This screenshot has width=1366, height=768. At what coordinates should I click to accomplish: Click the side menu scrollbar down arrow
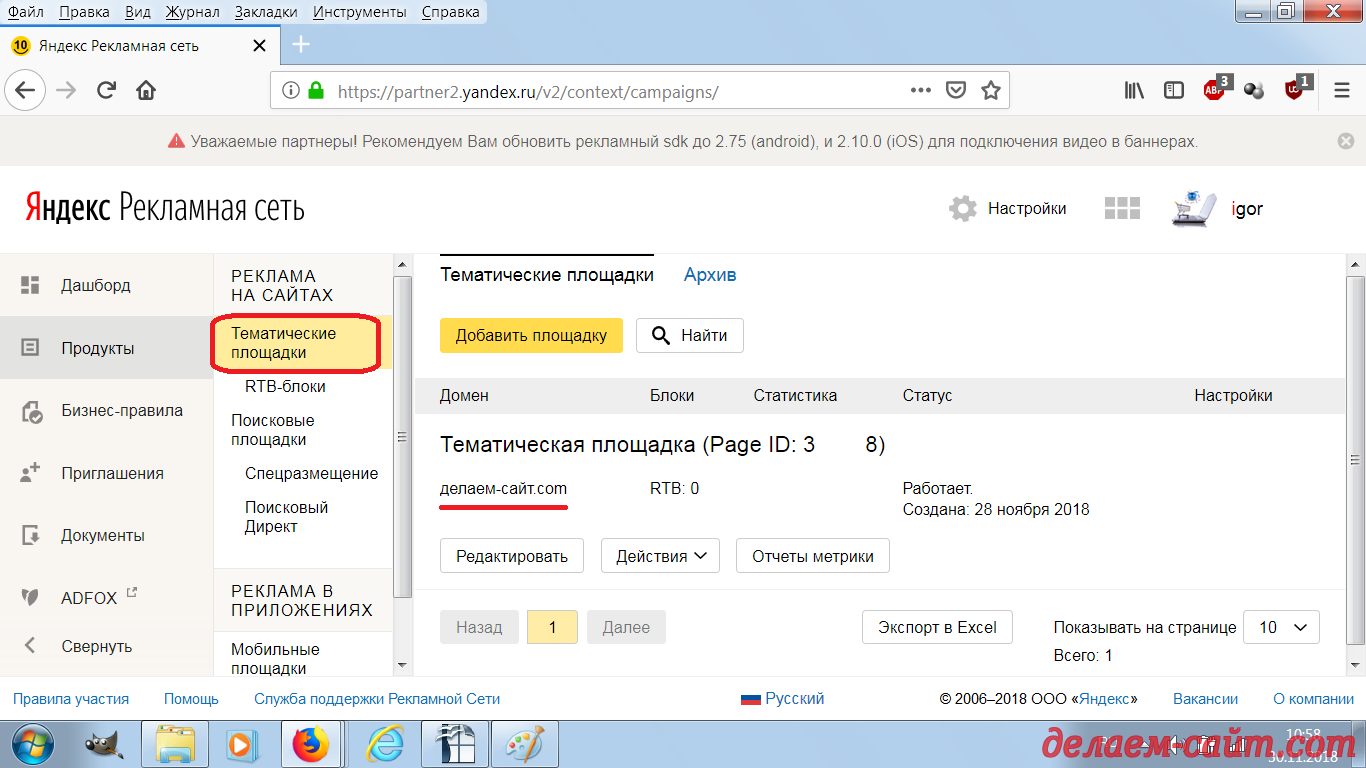402,665
